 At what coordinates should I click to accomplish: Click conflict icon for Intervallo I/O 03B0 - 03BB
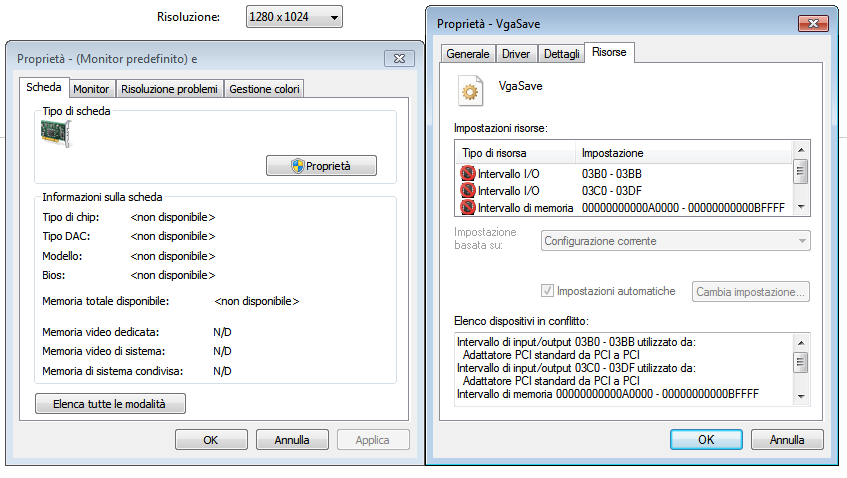tap(468, 173)
